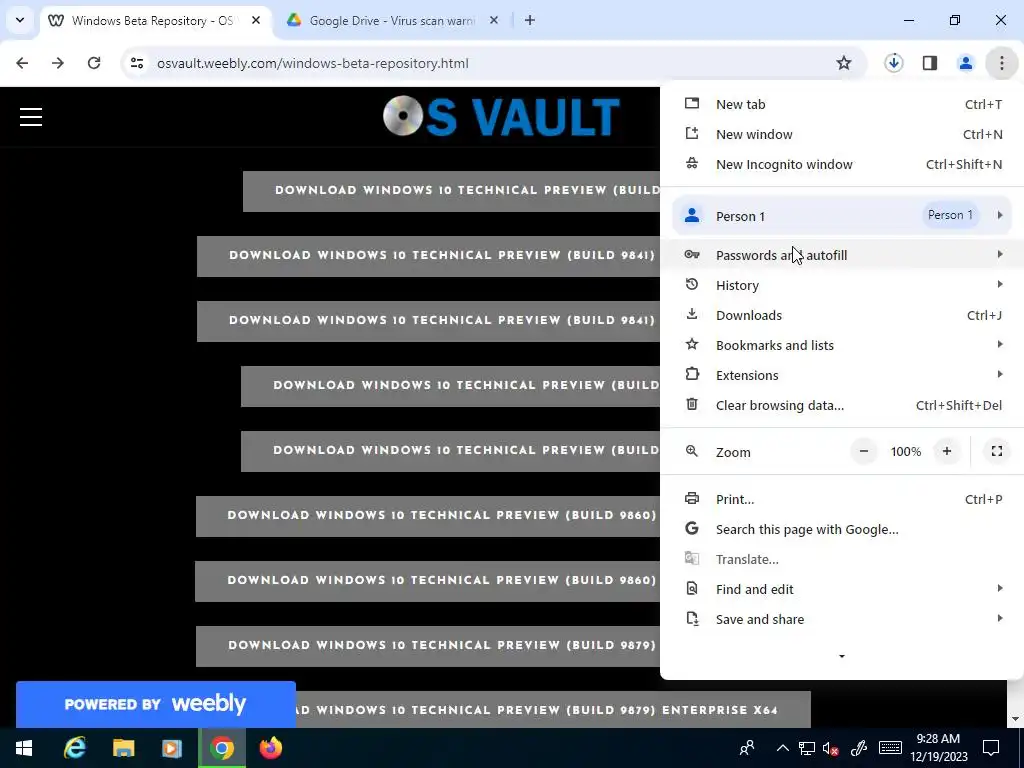Close the Google Drive tab
The image size is (1024, 768).
coord(494,20)
